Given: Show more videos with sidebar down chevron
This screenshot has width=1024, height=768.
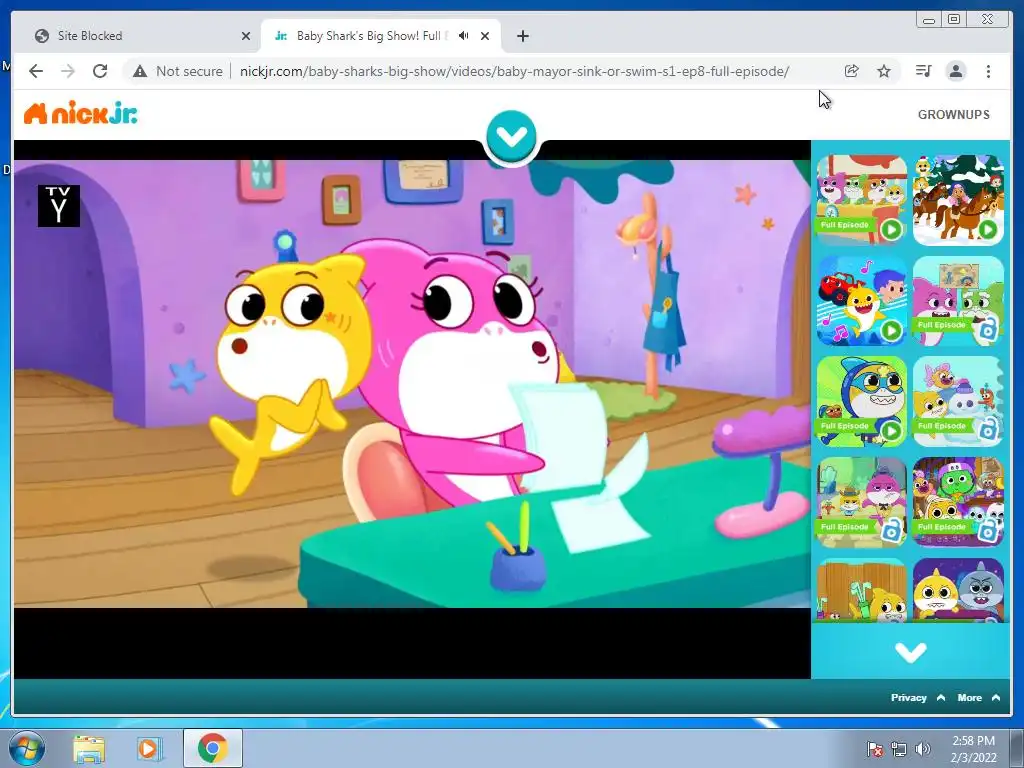Looking at the screenshot, I should pos(910,652).
